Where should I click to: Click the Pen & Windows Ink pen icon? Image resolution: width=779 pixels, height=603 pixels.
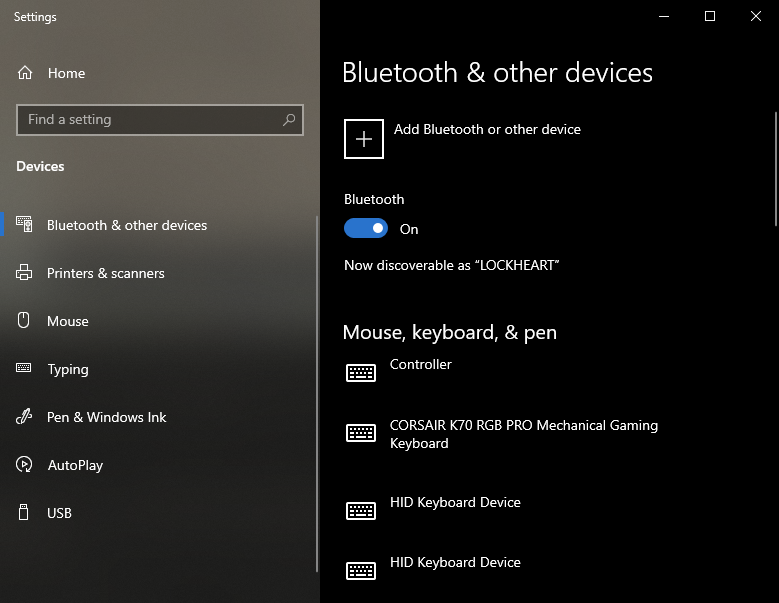tap(24, 416)
